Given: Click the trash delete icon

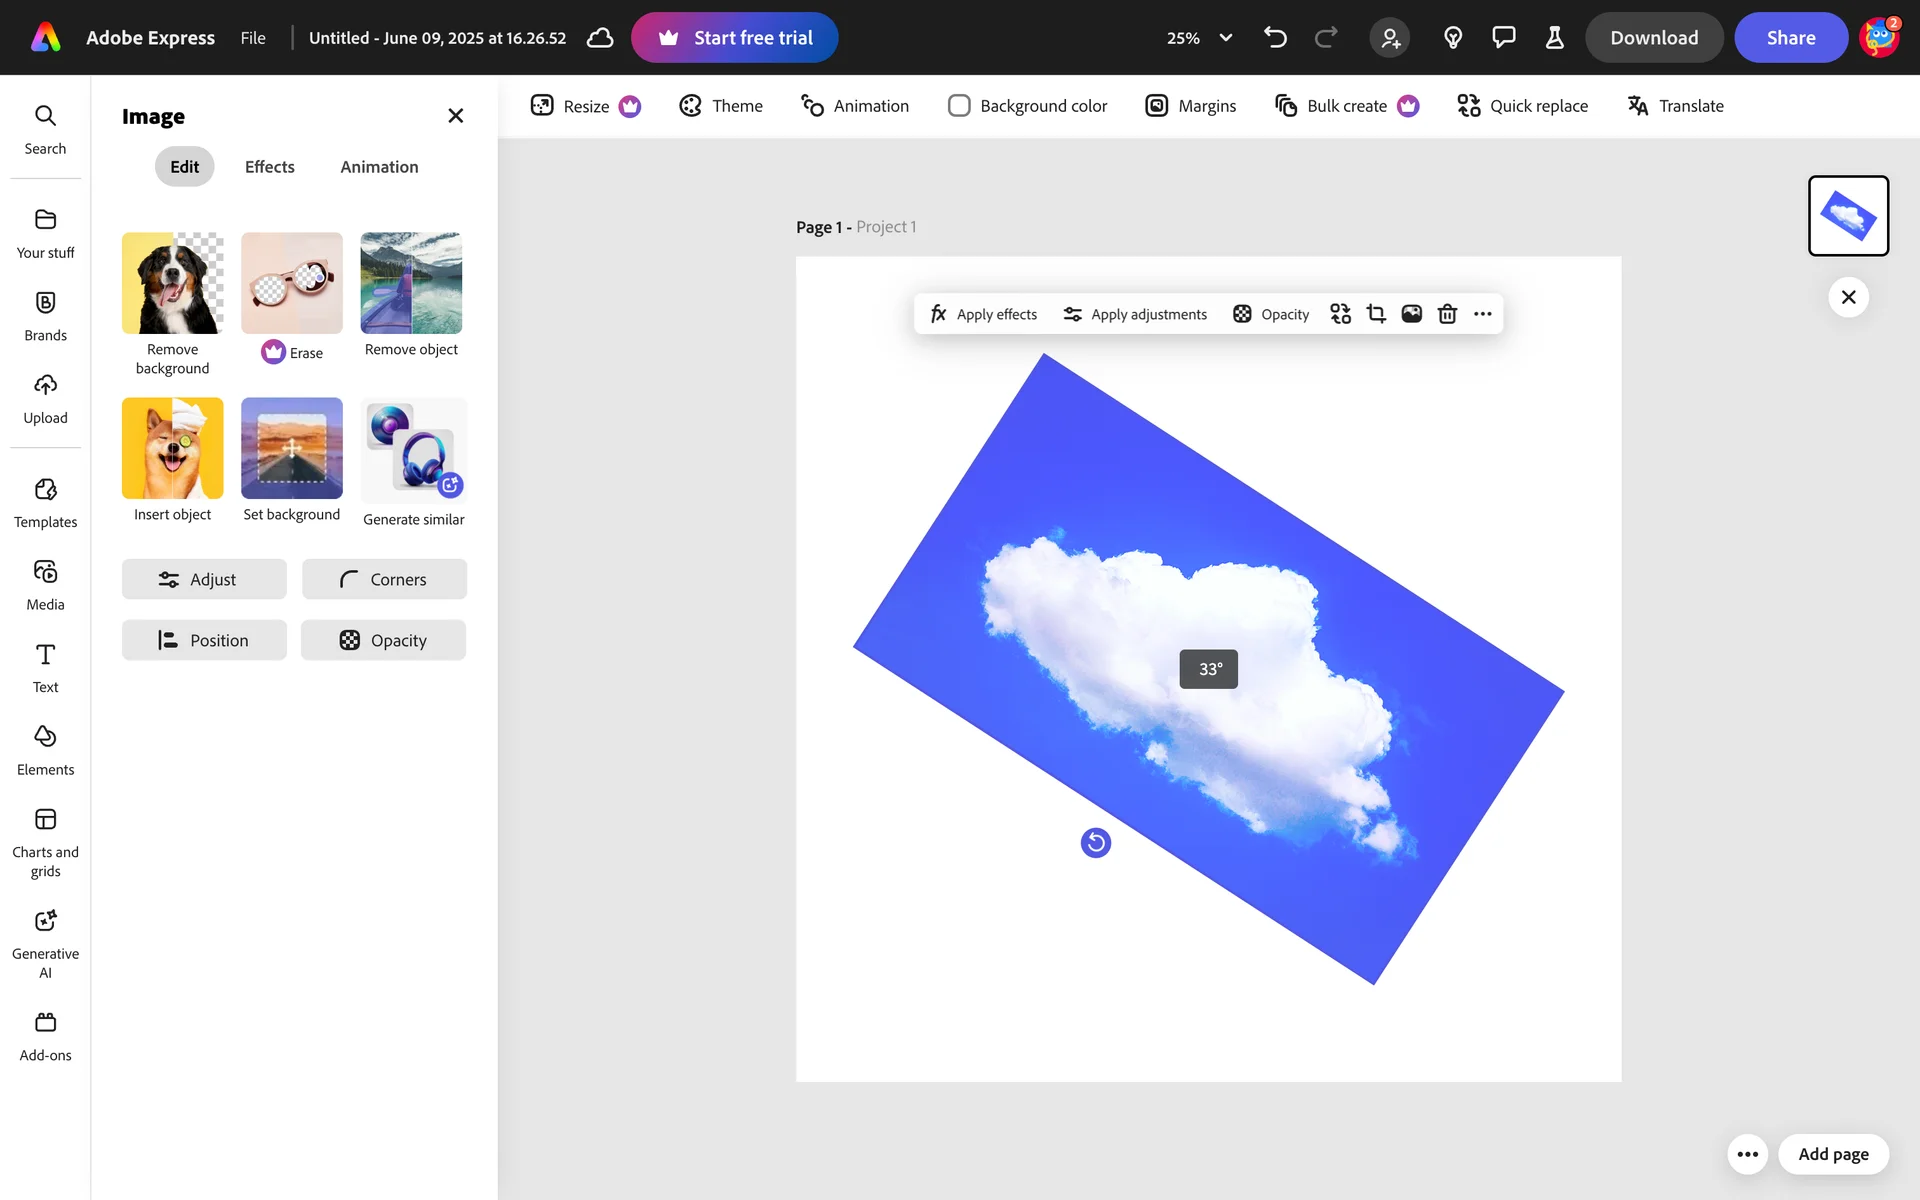Looking at the screenshot, I should pyautogui.click(x=1447, y=314).
